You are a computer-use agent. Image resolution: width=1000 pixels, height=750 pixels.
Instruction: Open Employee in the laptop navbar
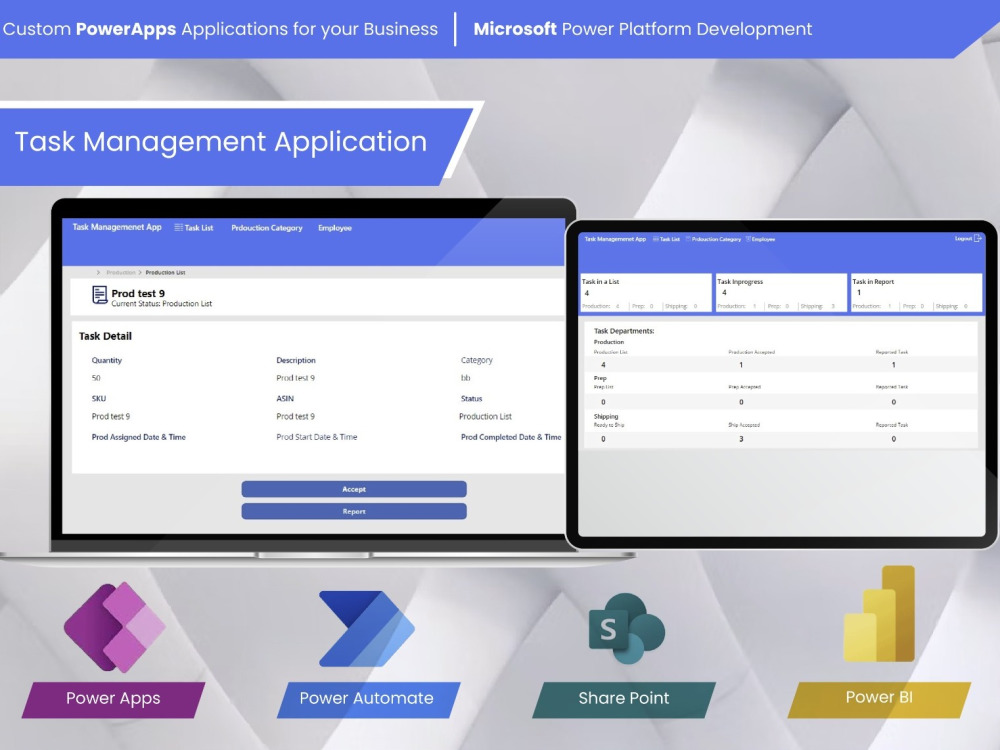click(x=335, y=228)
